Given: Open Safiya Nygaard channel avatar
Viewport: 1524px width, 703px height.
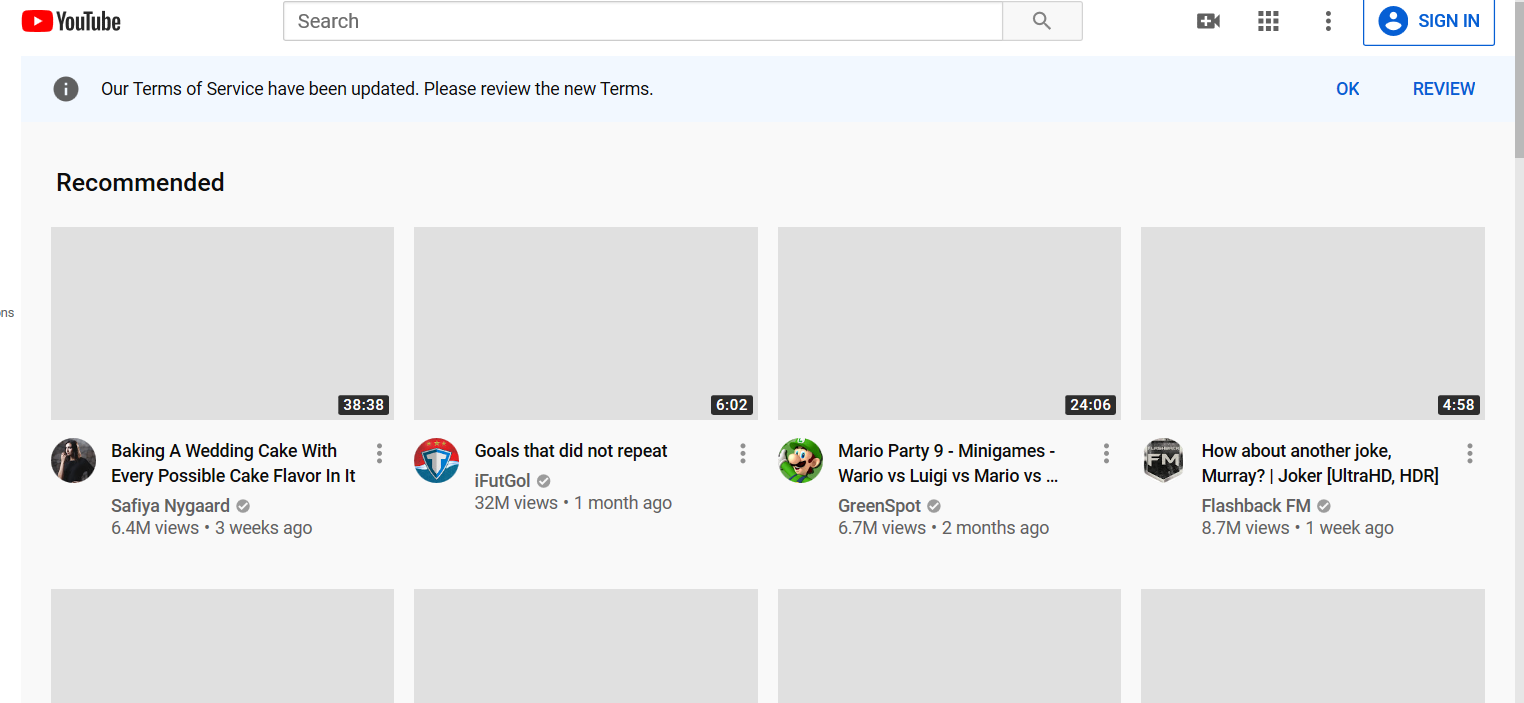Looking at the screenshot, I should (x=73, y=460).
